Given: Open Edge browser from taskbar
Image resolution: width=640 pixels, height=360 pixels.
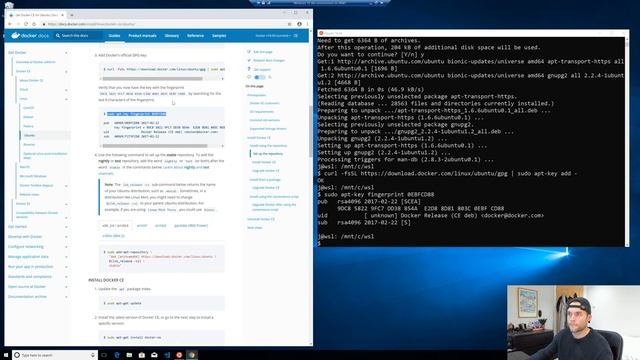Looking at the screenshot, I should point(117,355).
